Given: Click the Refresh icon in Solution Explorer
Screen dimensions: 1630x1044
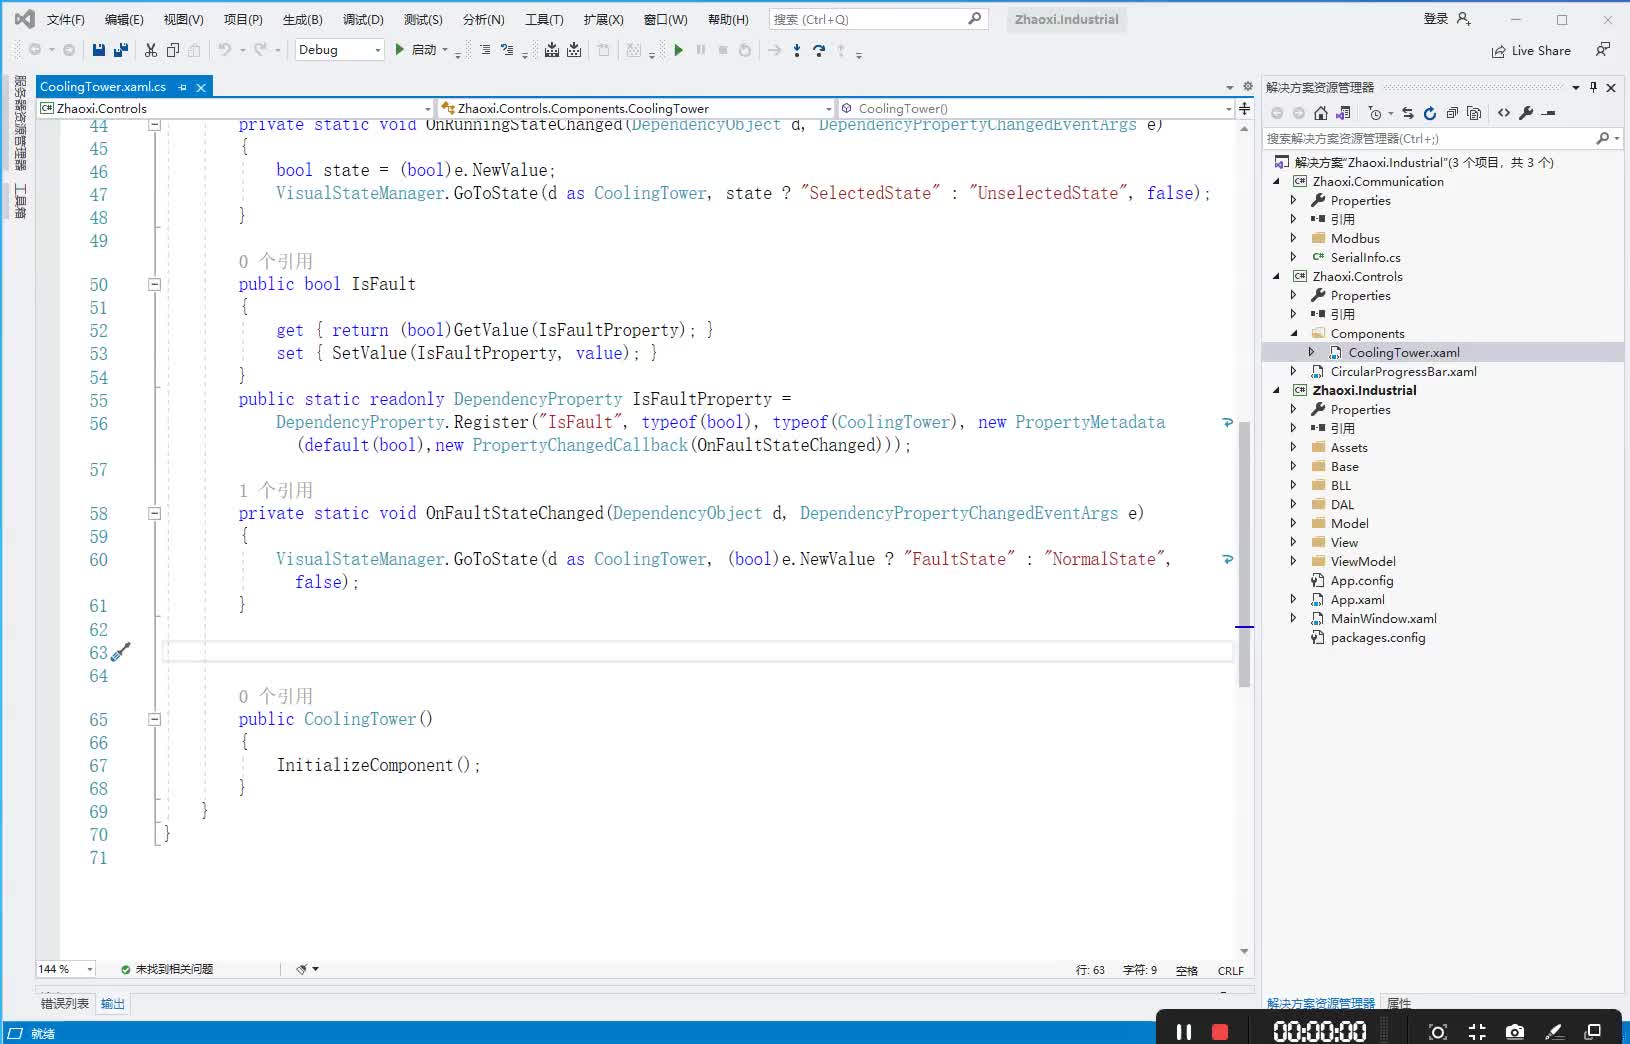Looking at the screenshot, I should click(x=1430, y=113).
